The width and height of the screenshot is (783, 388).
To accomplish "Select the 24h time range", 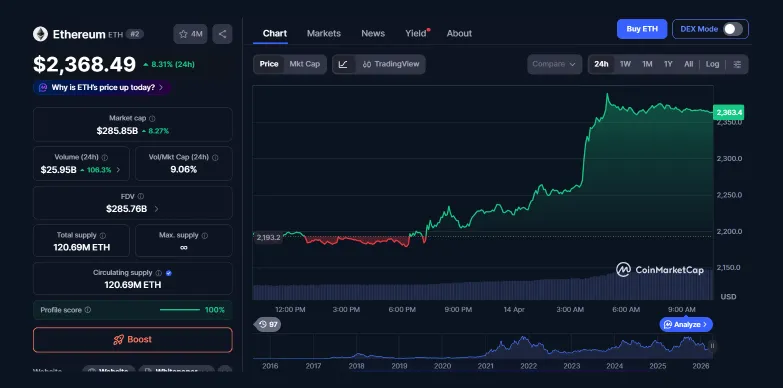I will coord(601,64).
